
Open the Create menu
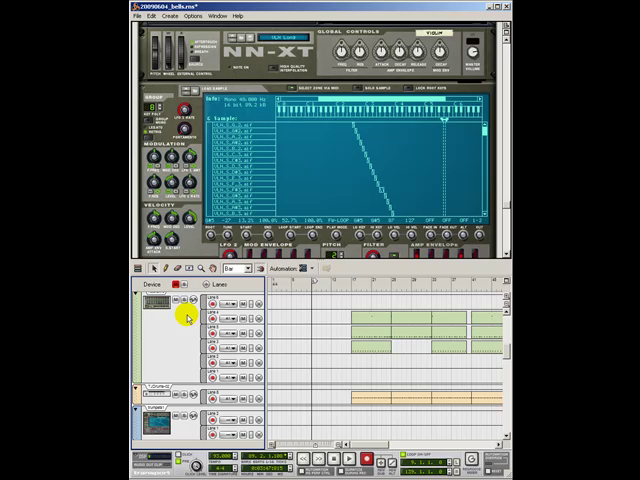coord(170,16)
